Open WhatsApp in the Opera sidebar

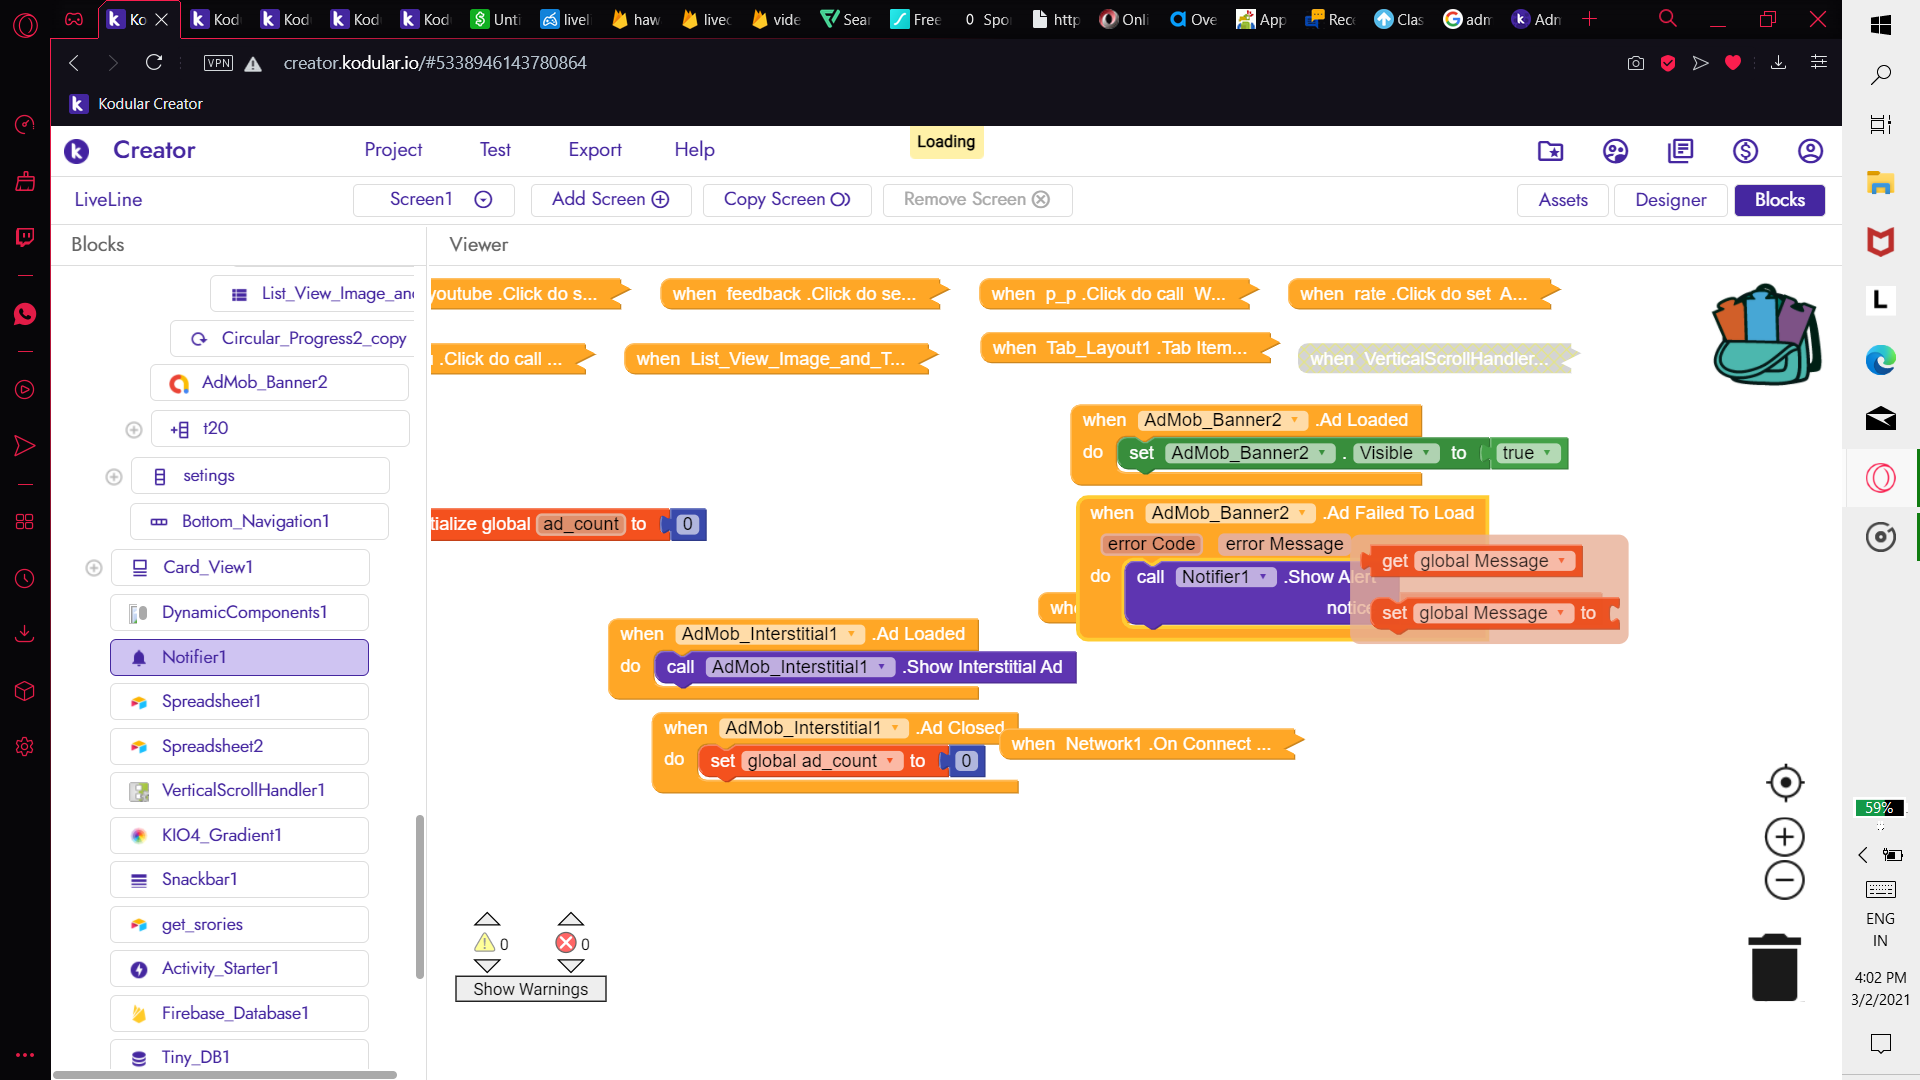pos(25,314)
